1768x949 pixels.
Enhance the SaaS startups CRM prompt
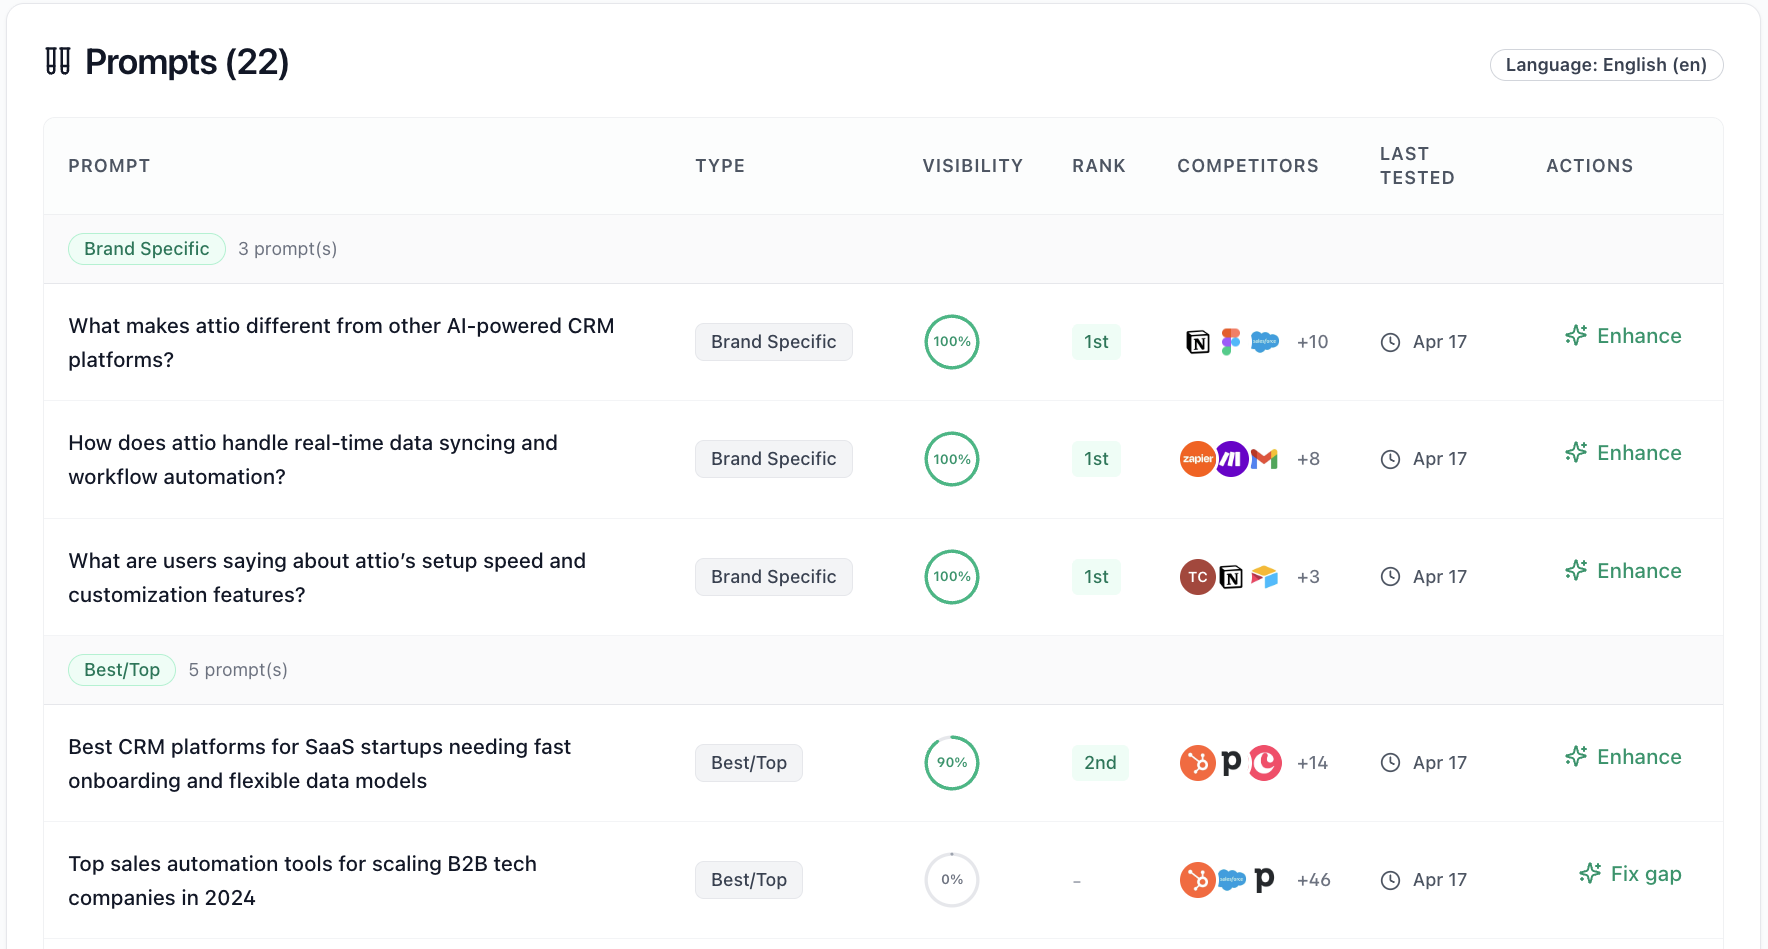1623,757
